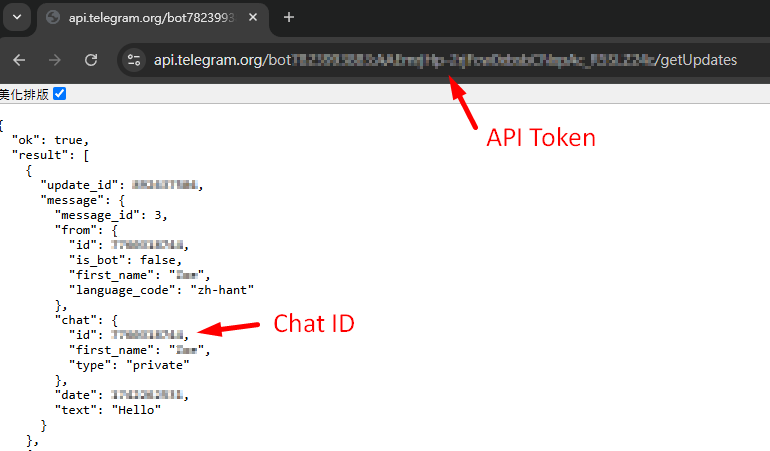This screenshot has height=451, width=770.
Task: Focus the address bar URL field
Action: coord(444,60)
